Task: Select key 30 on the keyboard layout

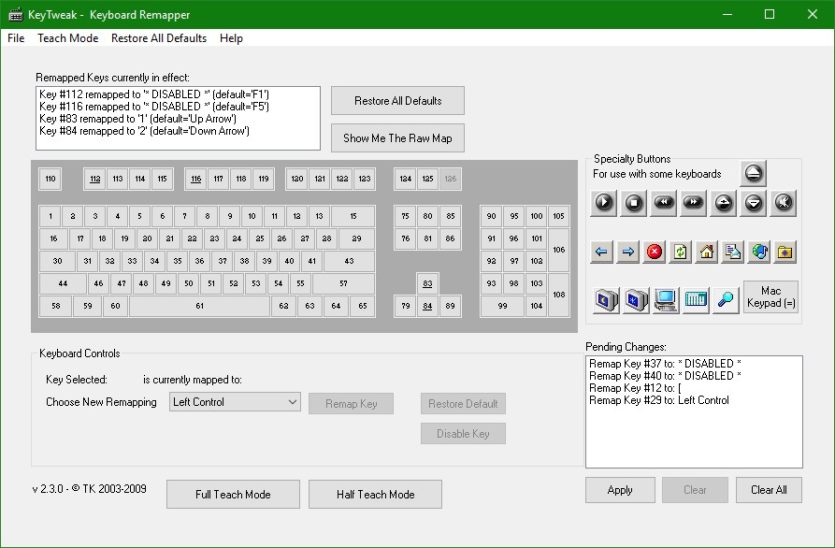Action: point(58,261)
